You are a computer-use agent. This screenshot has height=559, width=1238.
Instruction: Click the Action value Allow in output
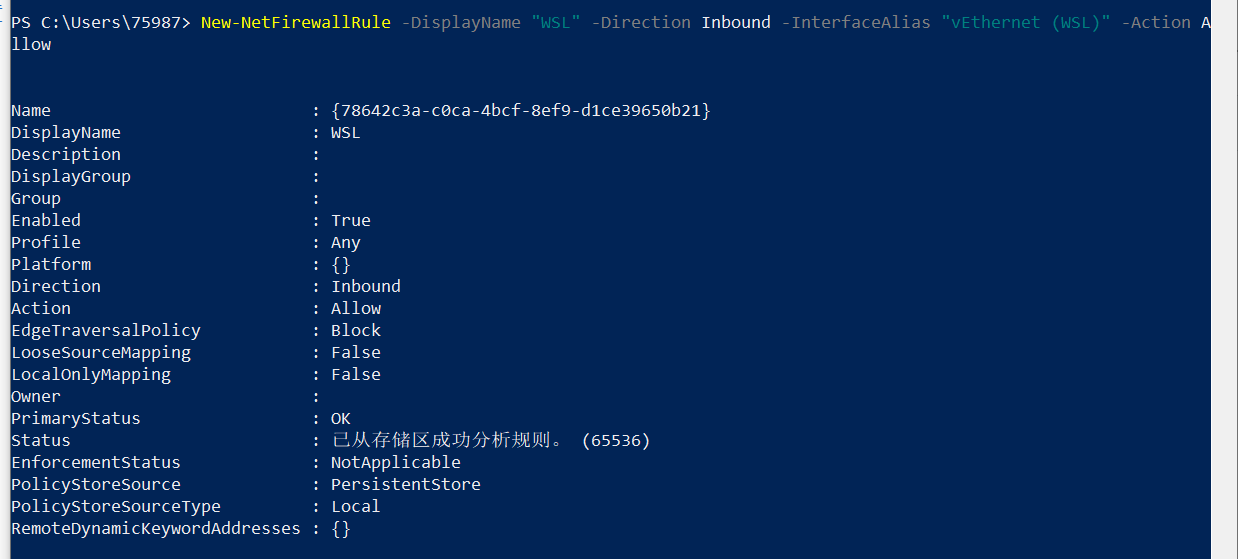356,309
